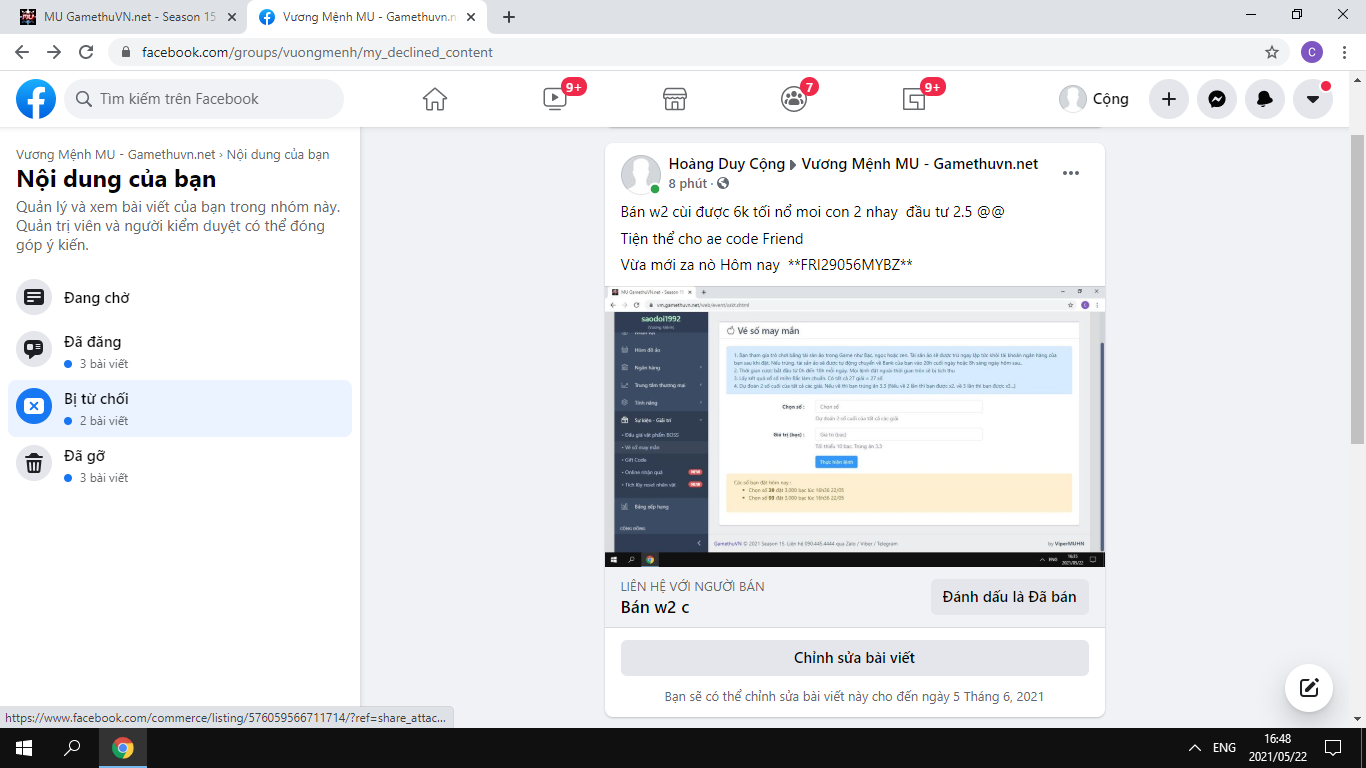Go to Facebook Home icon
Image resolution: width=1366 pixels, height=768 pixels.
(434, 99)
